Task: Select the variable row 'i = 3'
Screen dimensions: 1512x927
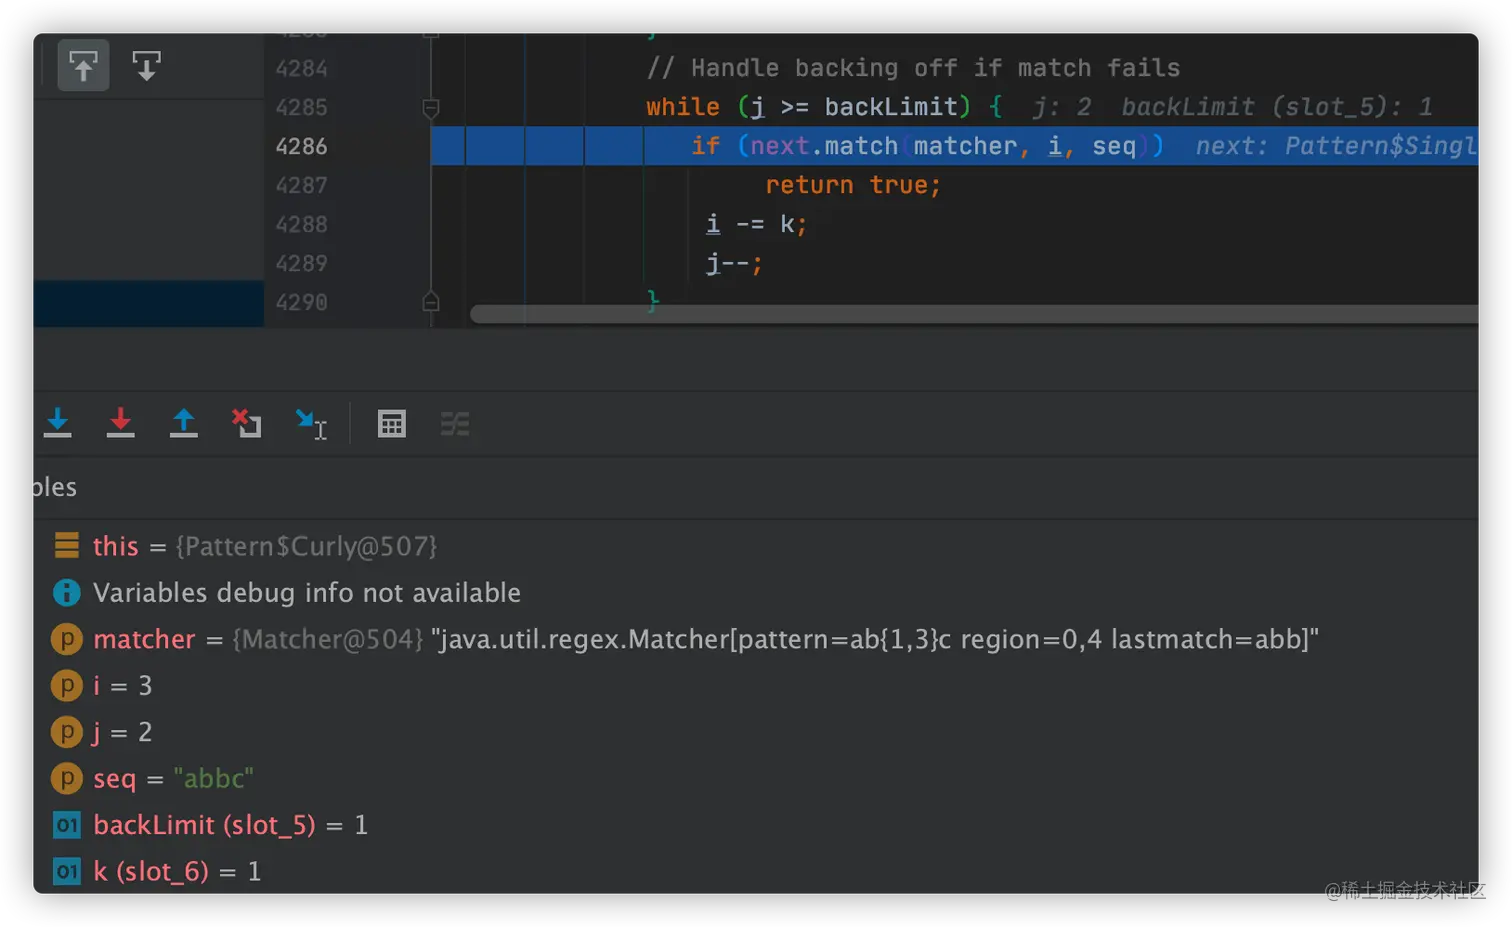Action: (x=755, y=685)
